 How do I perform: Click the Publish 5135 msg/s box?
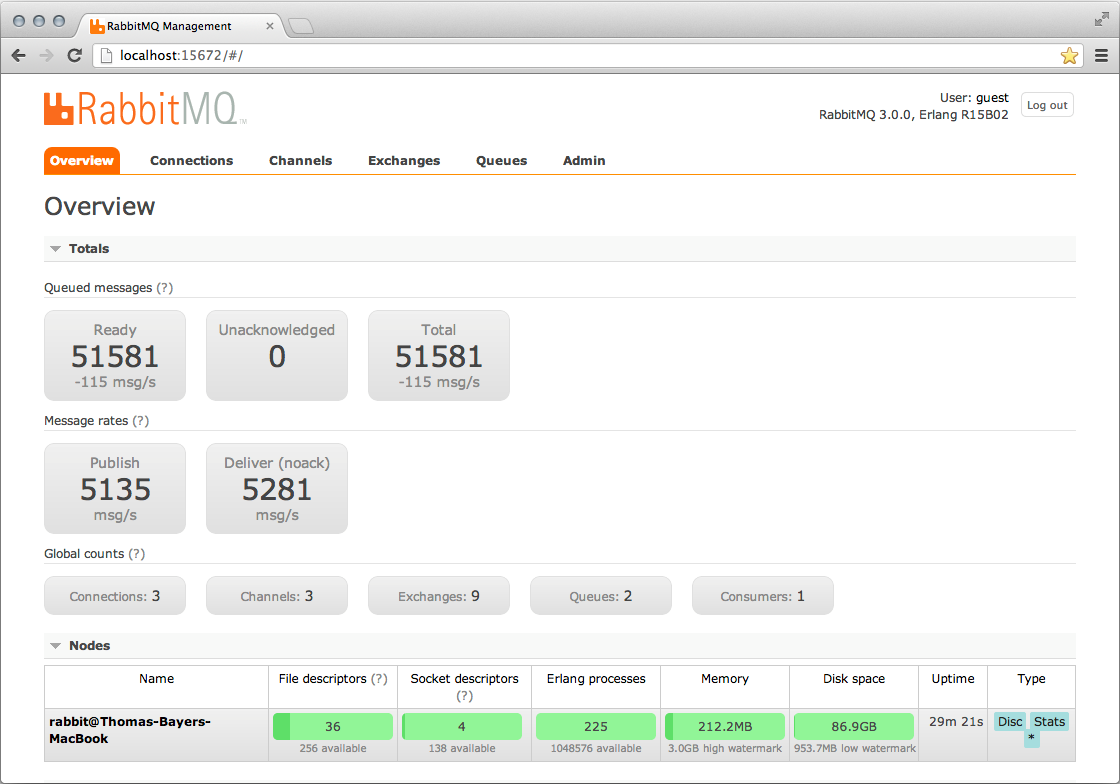[115, 488]
